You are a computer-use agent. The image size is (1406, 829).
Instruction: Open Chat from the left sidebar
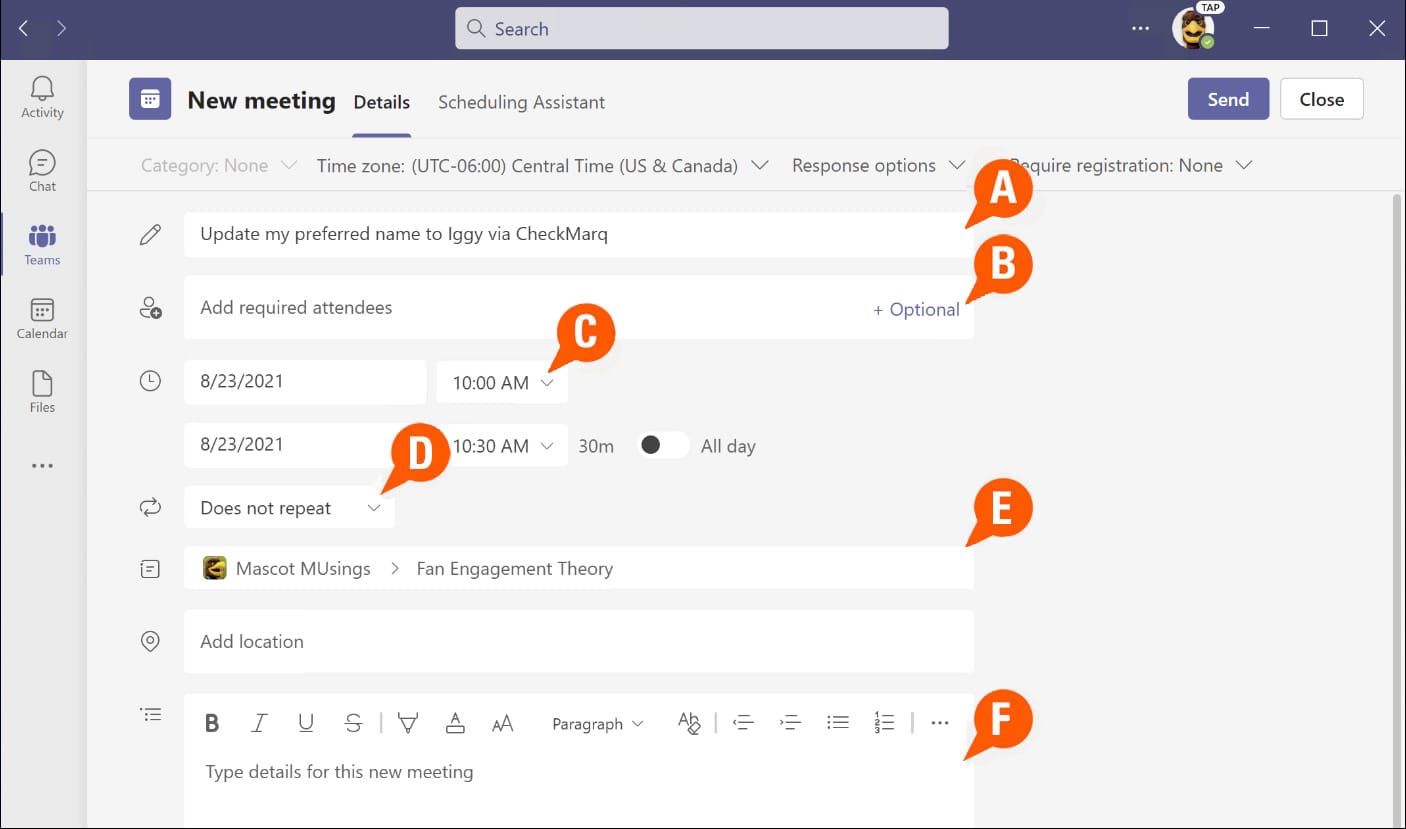42,171
